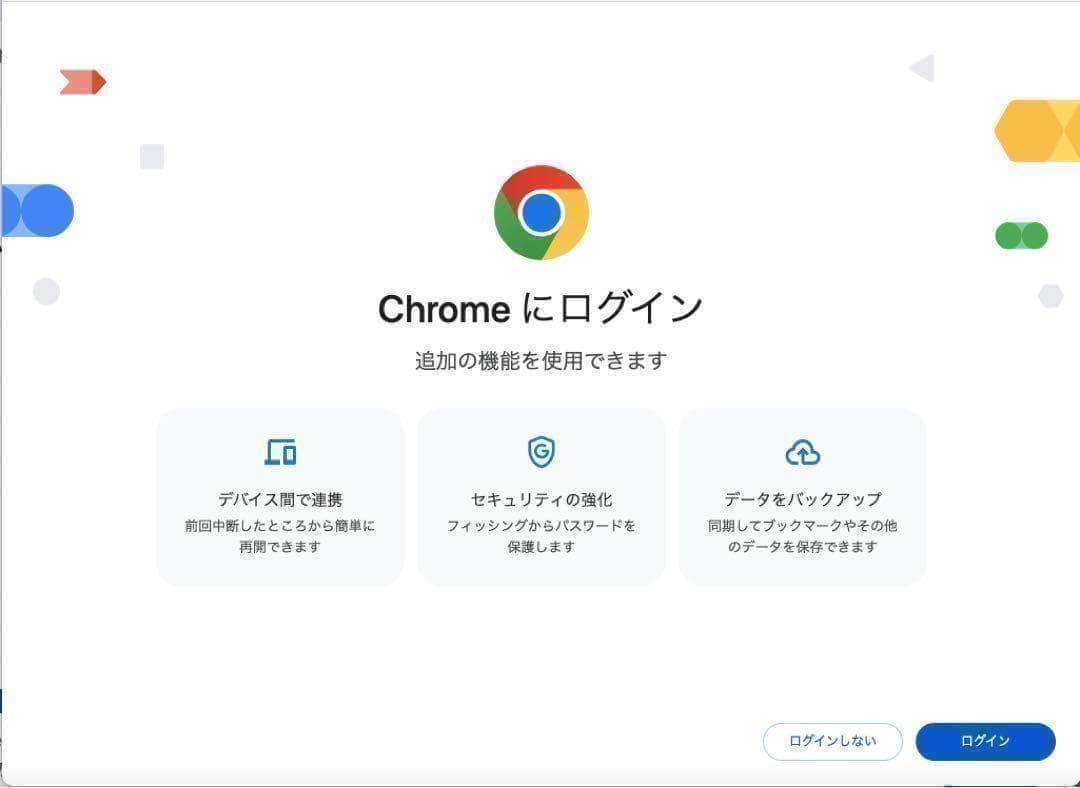
Task: Click the gray triangle decoration near the top right
Action: click(921, 68)
